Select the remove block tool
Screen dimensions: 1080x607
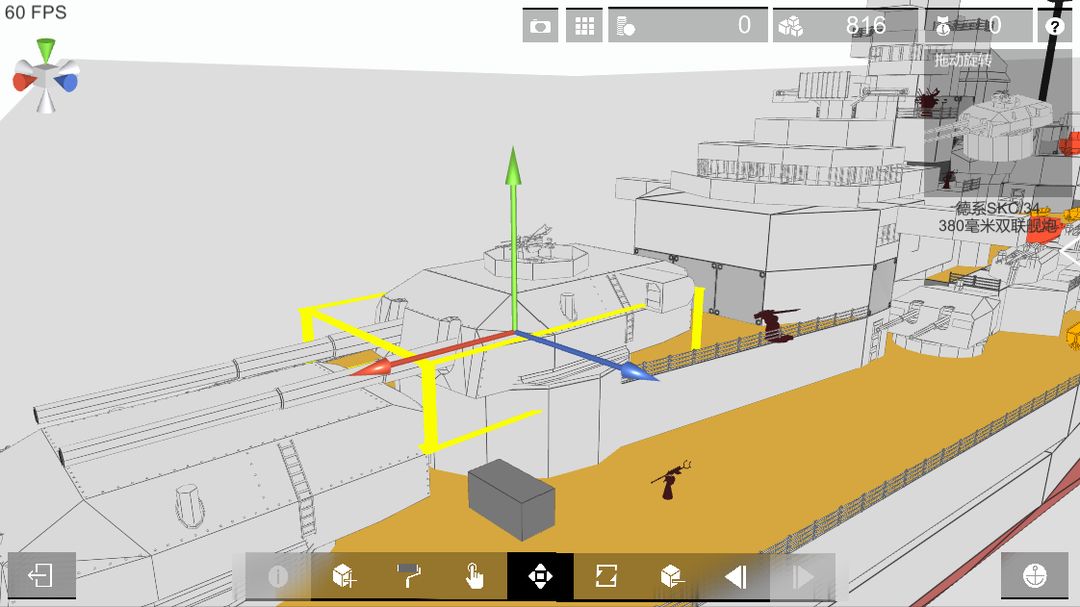pos(671,576)
